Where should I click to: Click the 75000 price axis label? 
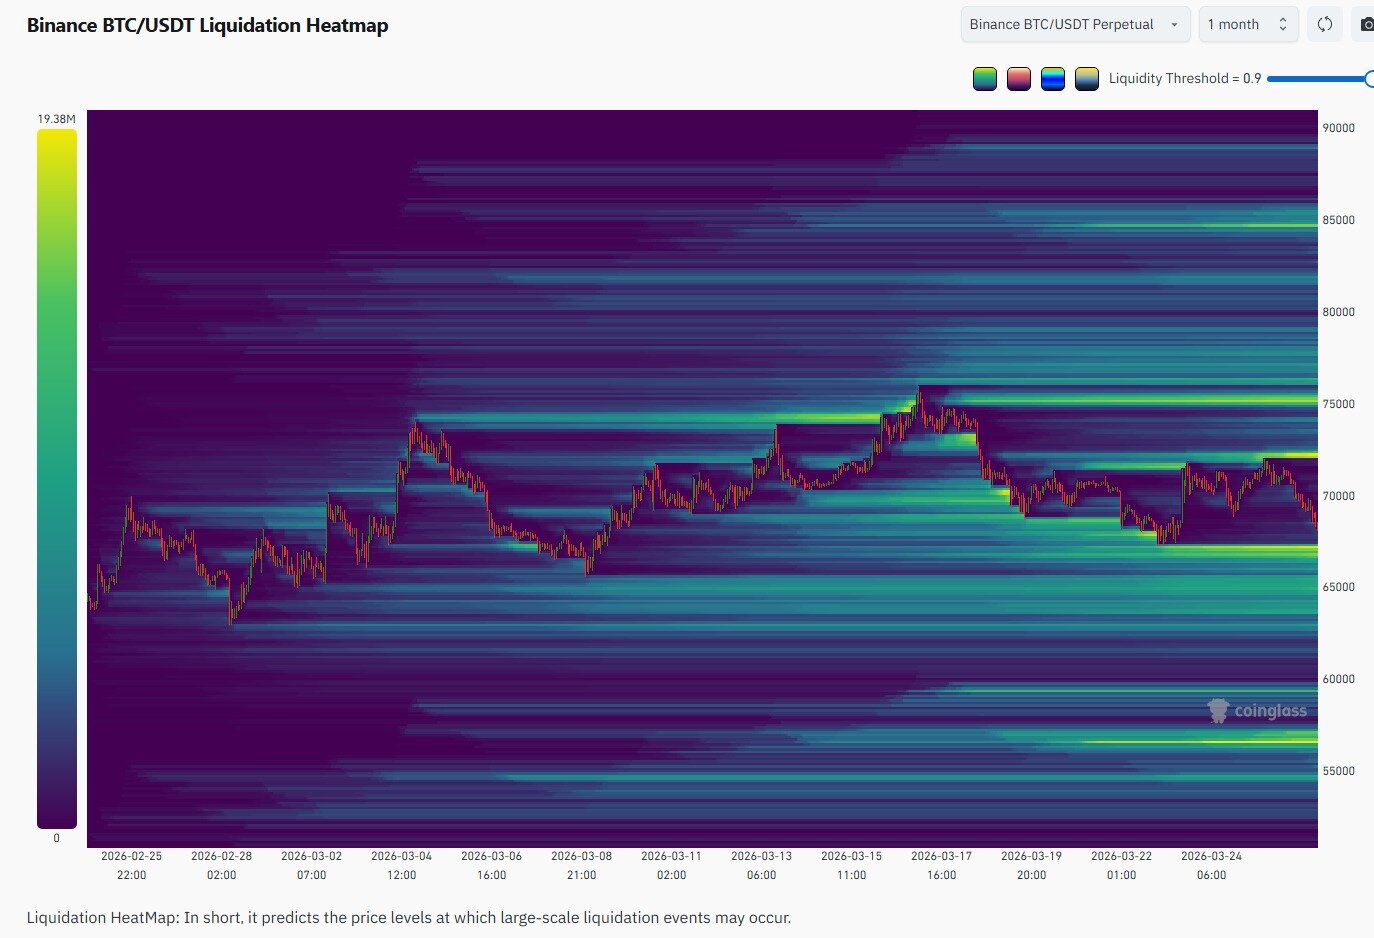point(1338,404)
